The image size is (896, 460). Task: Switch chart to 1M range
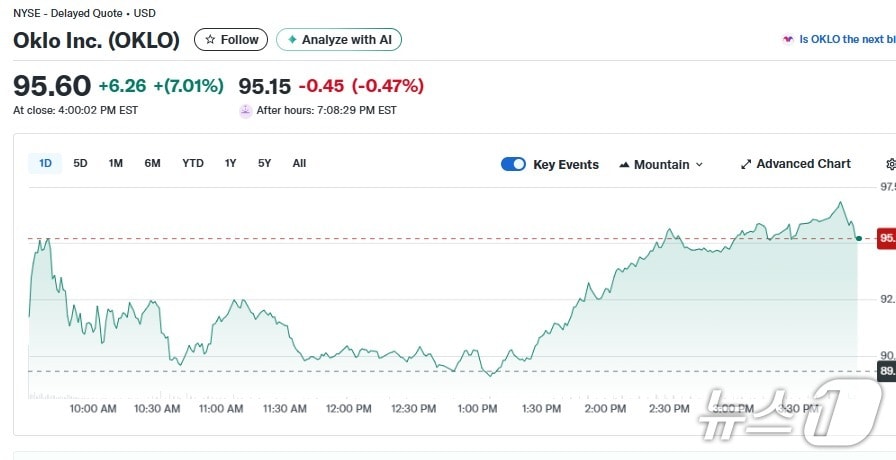pos(116,163)
